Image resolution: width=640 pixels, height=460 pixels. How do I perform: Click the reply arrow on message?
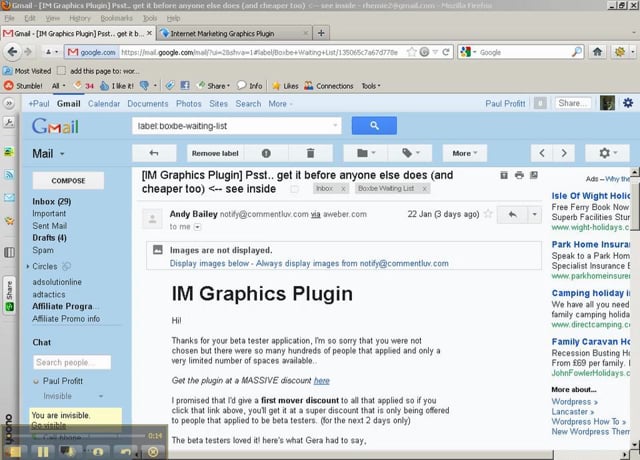513,215
